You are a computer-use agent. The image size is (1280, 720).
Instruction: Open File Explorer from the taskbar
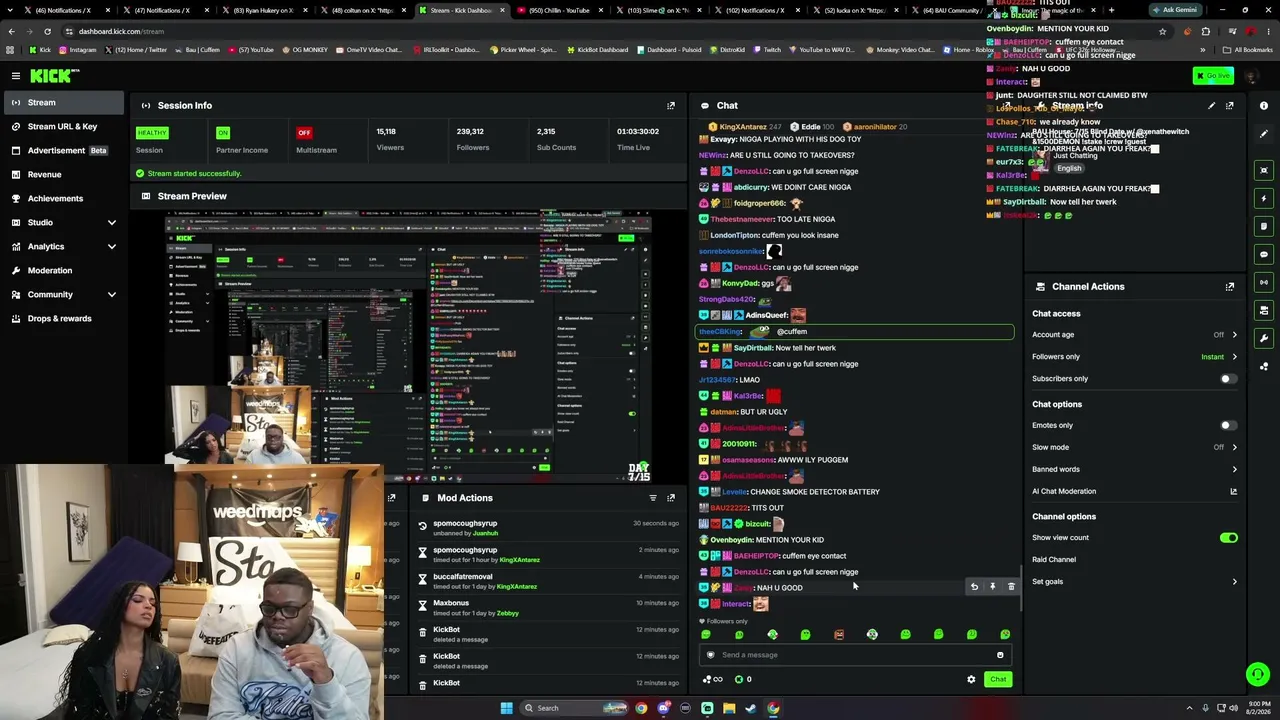click(x=729, y=708)
